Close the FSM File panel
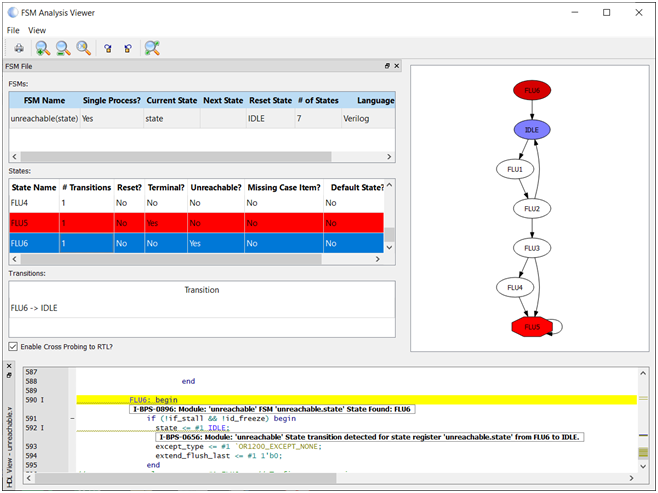 click(396, 66)
